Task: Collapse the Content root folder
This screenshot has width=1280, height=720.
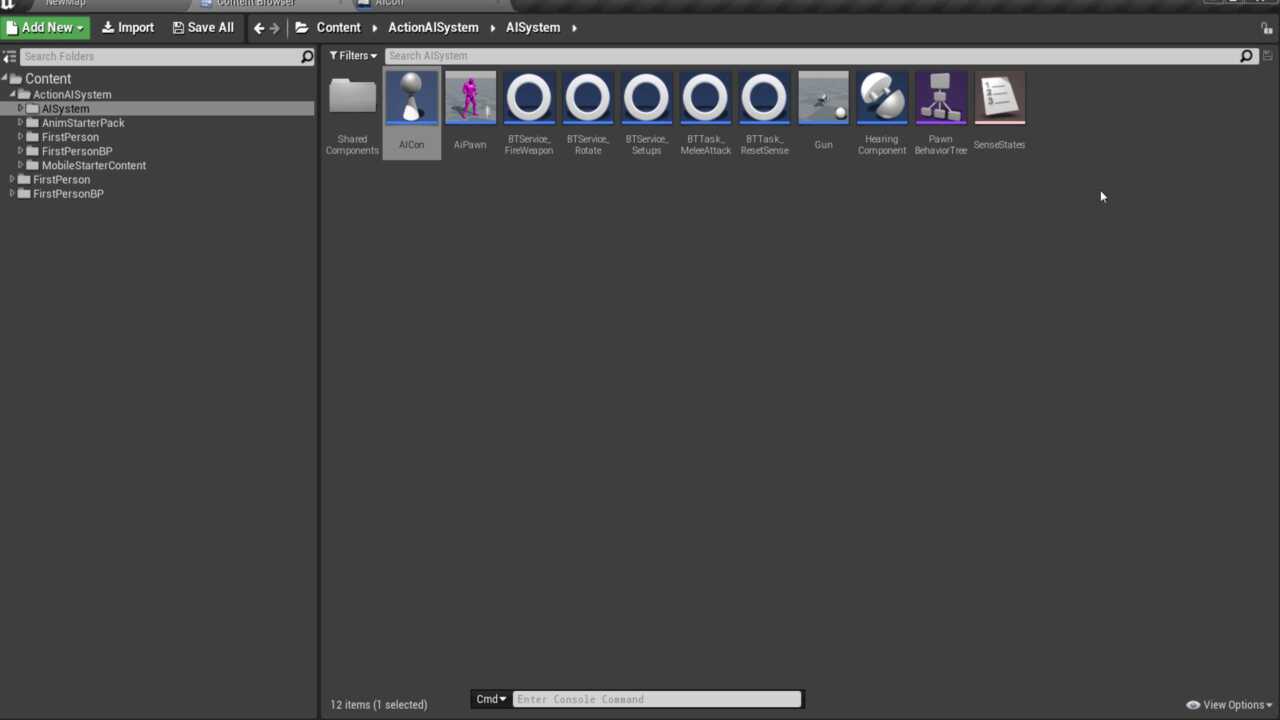Action: 5,78
